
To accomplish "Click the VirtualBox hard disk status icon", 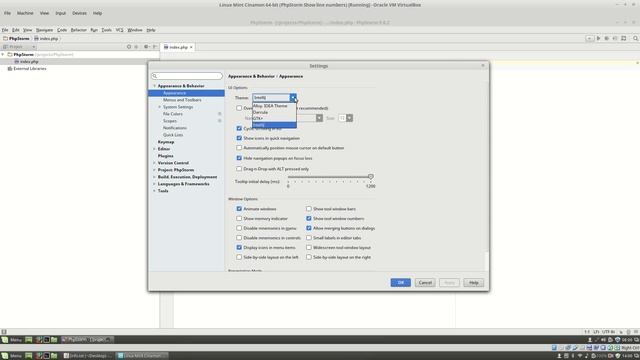I will point(554,348).
